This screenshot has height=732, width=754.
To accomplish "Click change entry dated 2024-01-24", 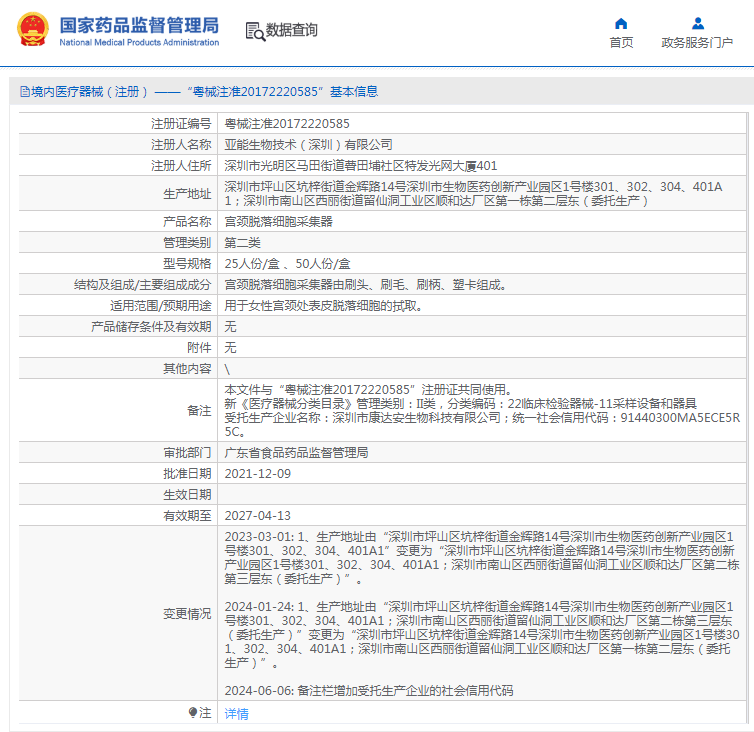I will [482, 635].
